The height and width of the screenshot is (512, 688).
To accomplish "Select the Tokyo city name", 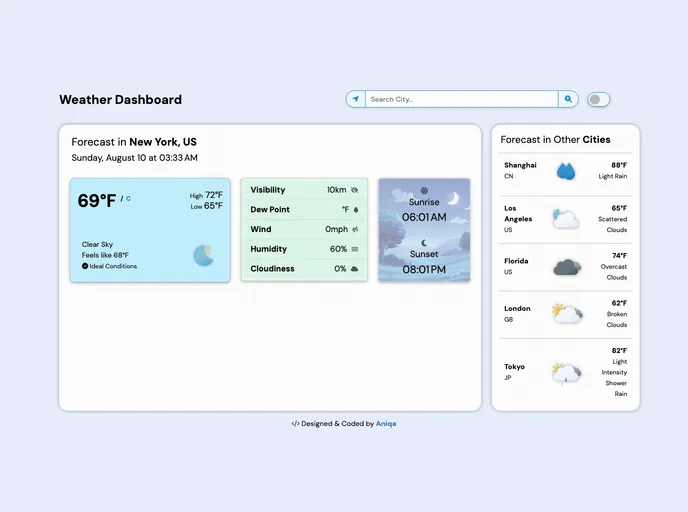I will click(514, 366).
